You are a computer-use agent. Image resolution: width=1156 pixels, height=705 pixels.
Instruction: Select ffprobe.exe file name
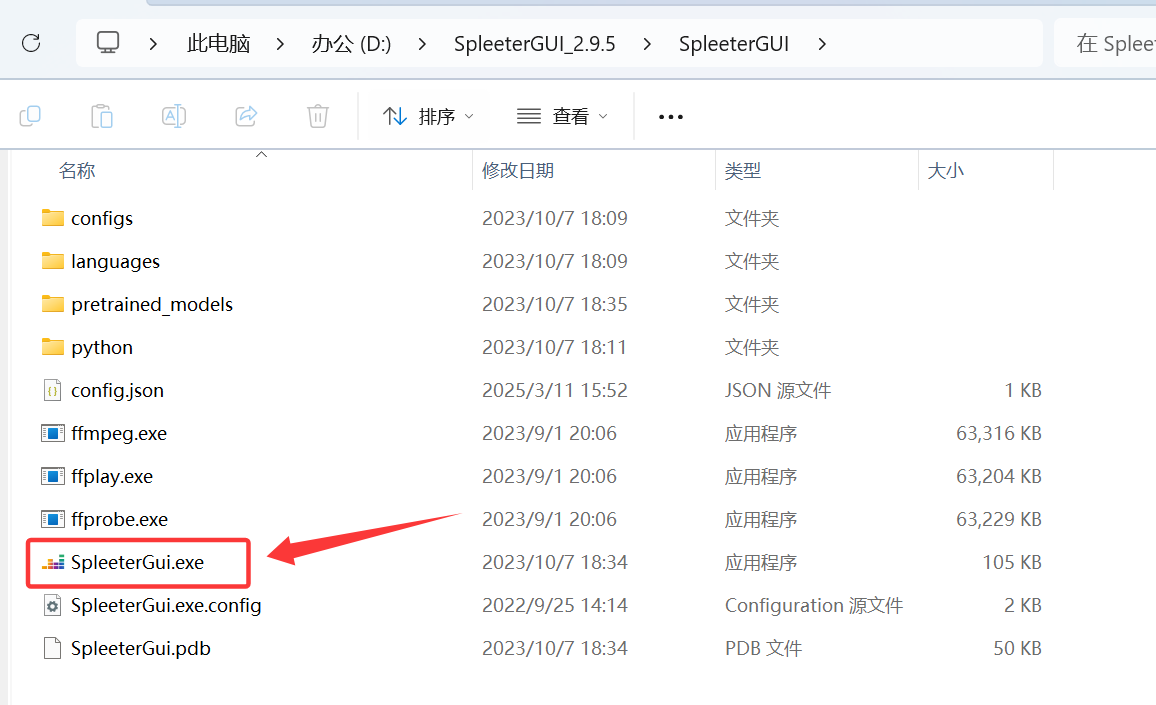coord(119,519)
